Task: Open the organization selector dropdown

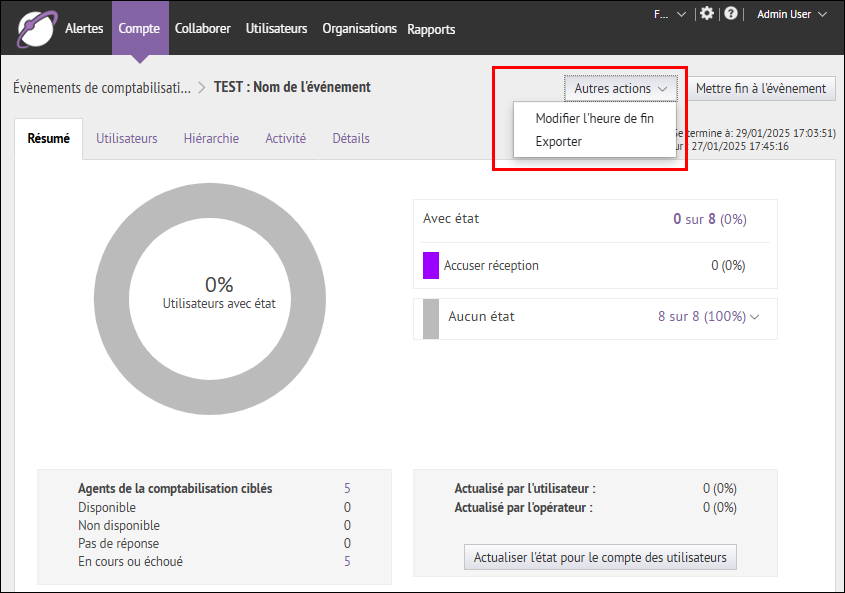Action: (x=669, y=14)
